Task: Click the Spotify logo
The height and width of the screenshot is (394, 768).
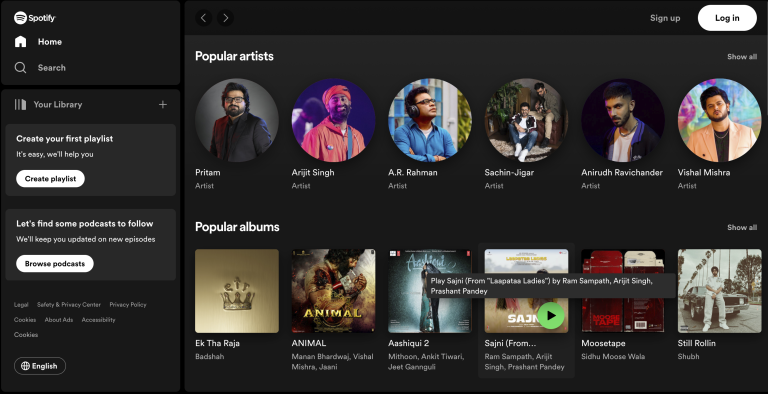Action: tap(35, 18)
